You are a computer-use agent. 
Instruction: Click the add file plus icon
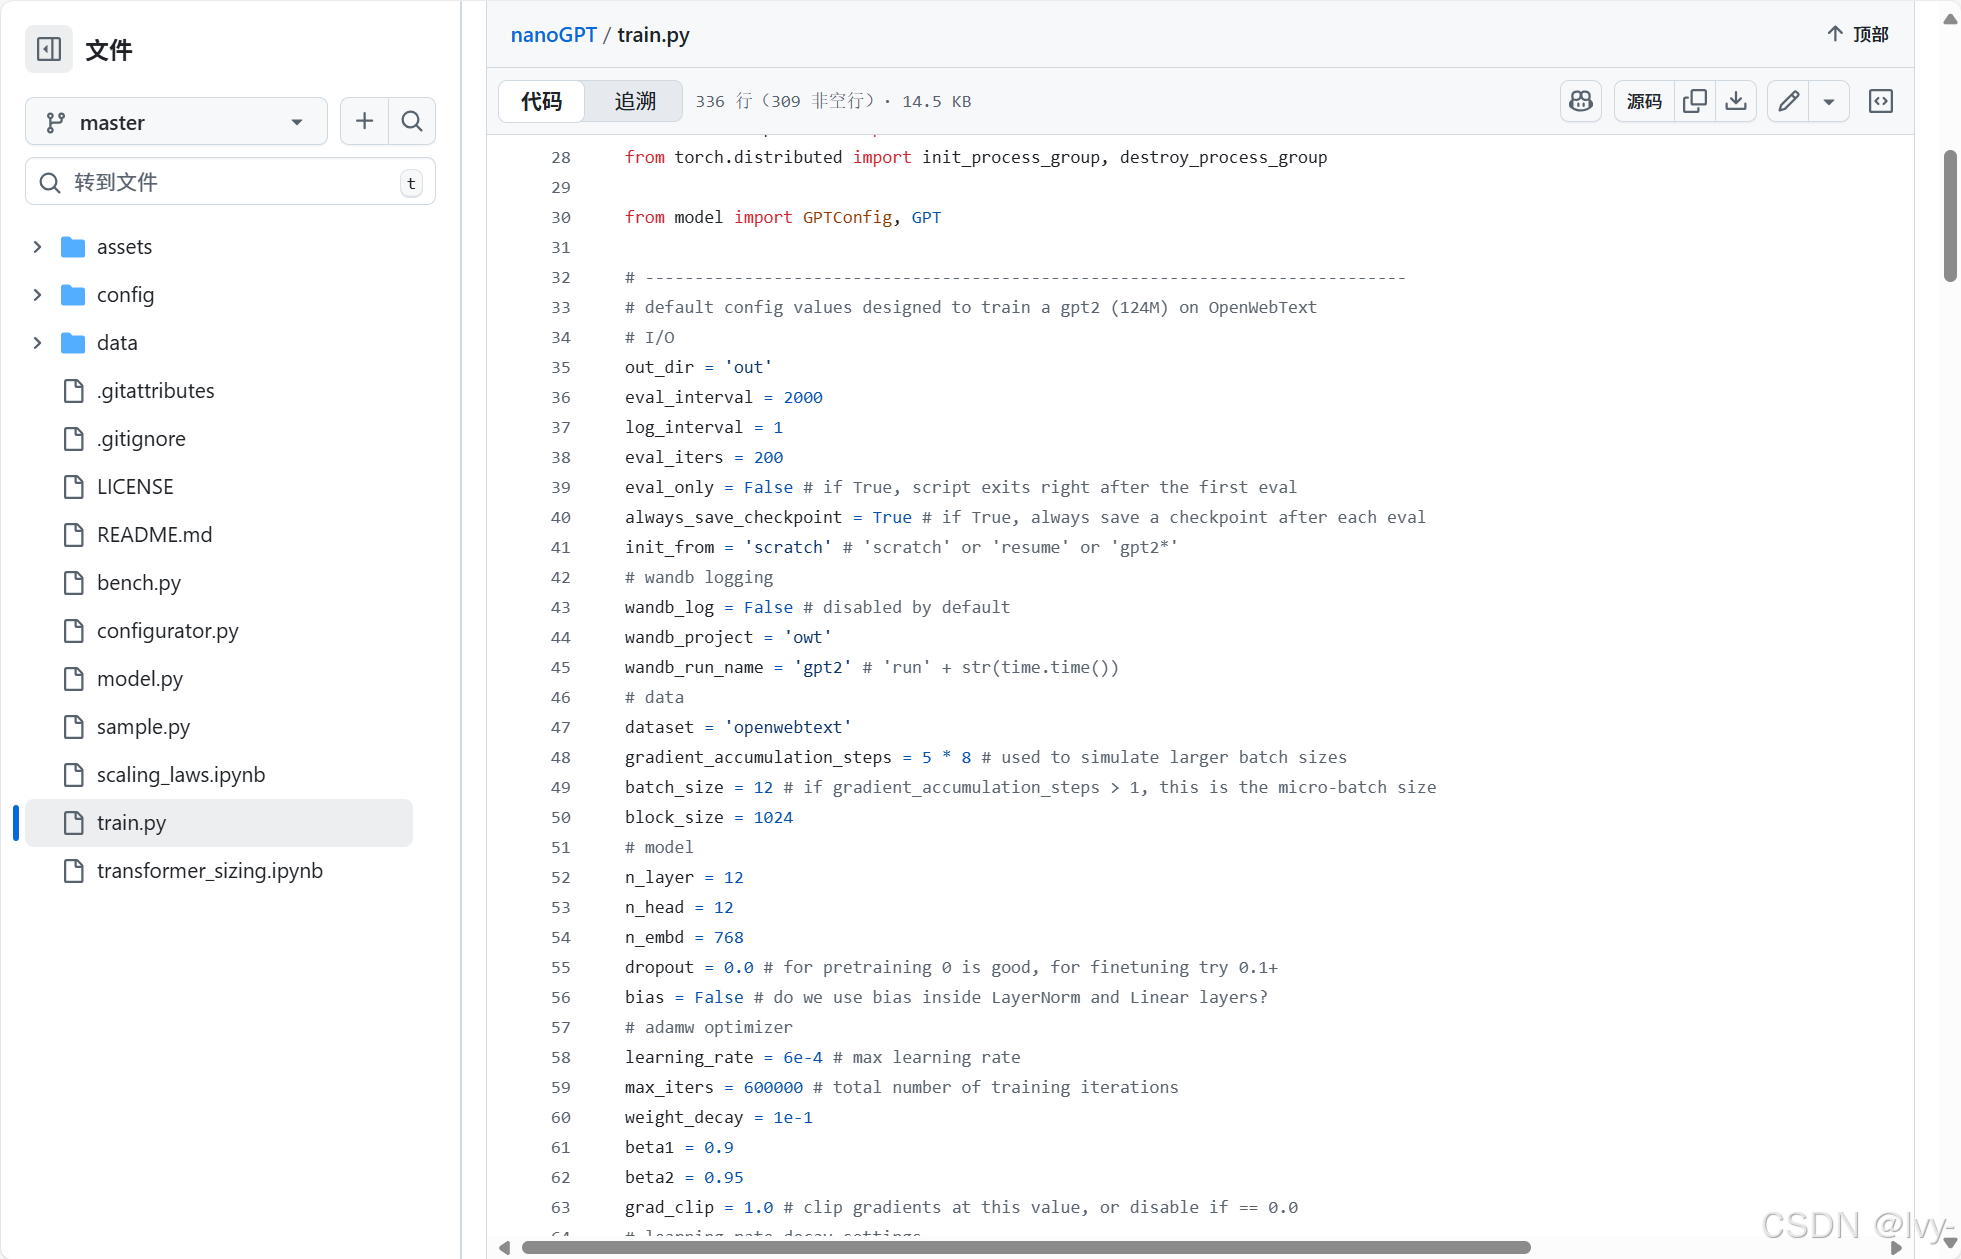[364, 121]
